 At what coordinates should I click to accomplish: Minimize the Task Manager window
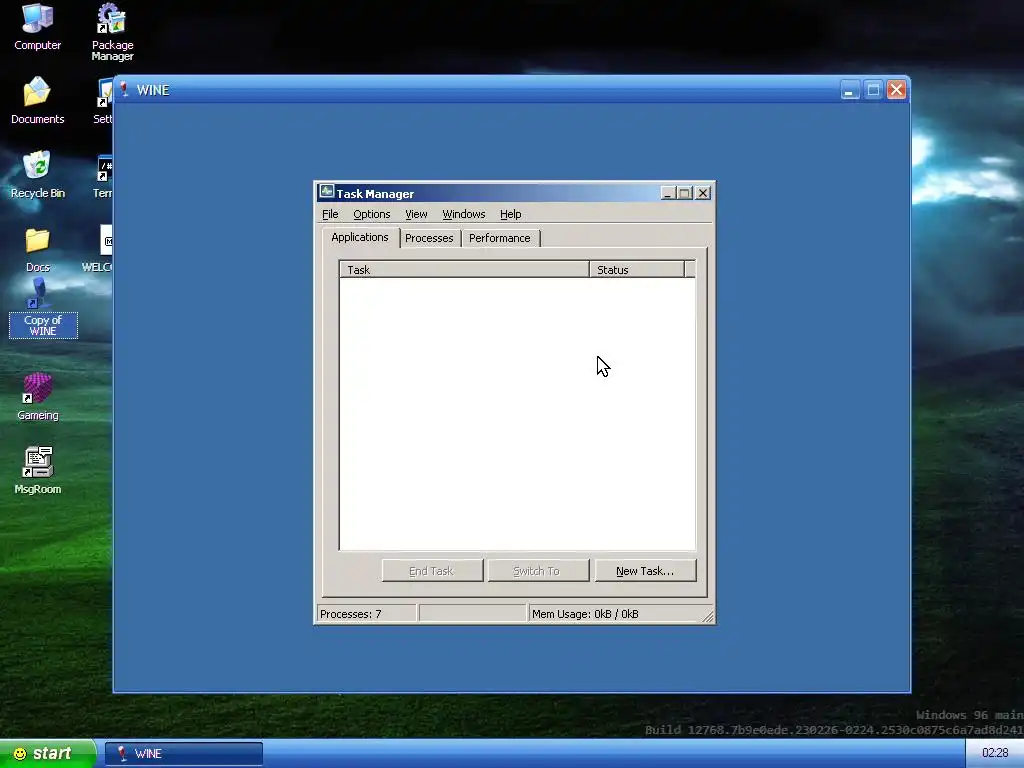(667, 193)
